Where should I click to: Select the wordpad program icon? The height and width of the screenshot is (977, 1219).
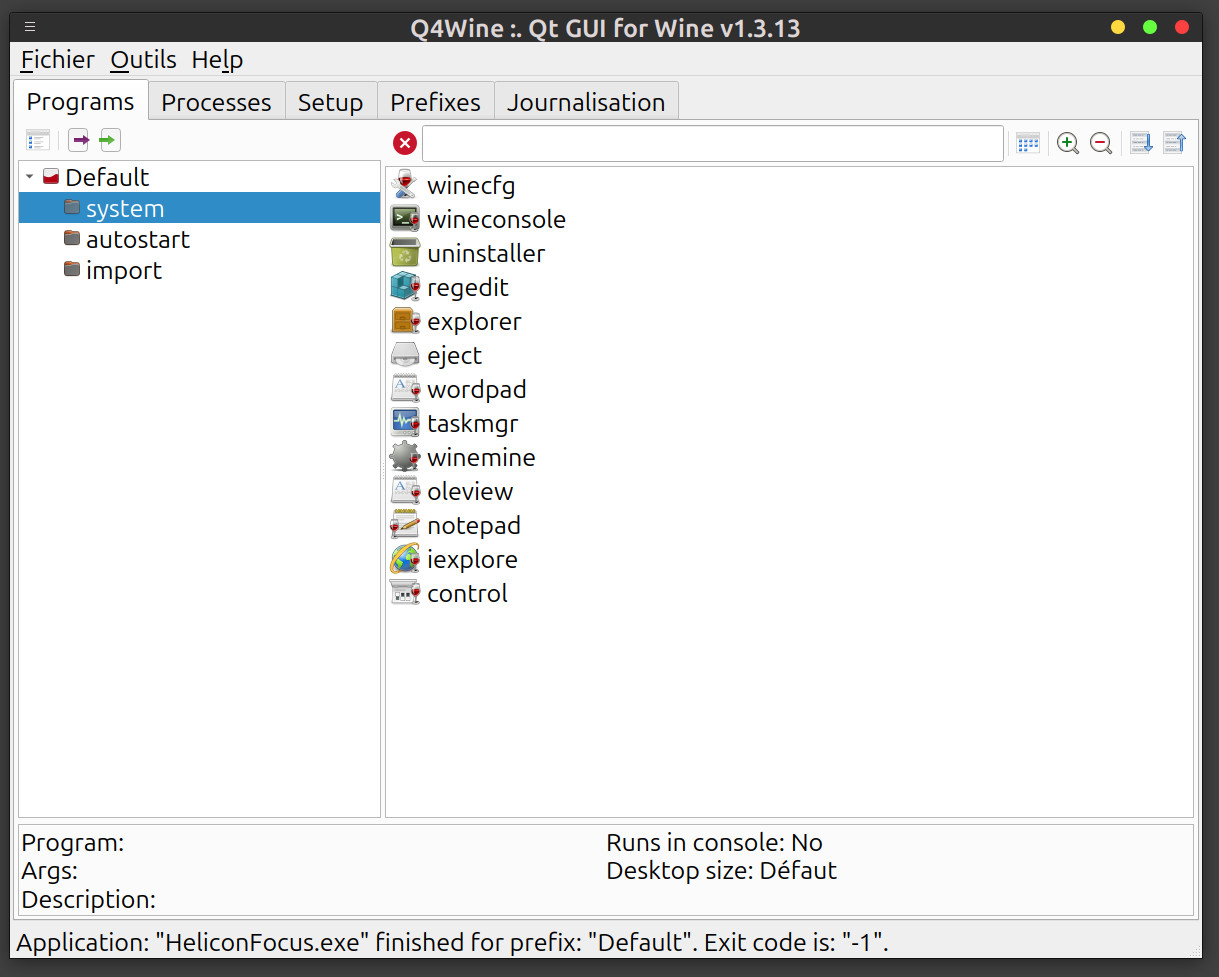coord(404,389)
